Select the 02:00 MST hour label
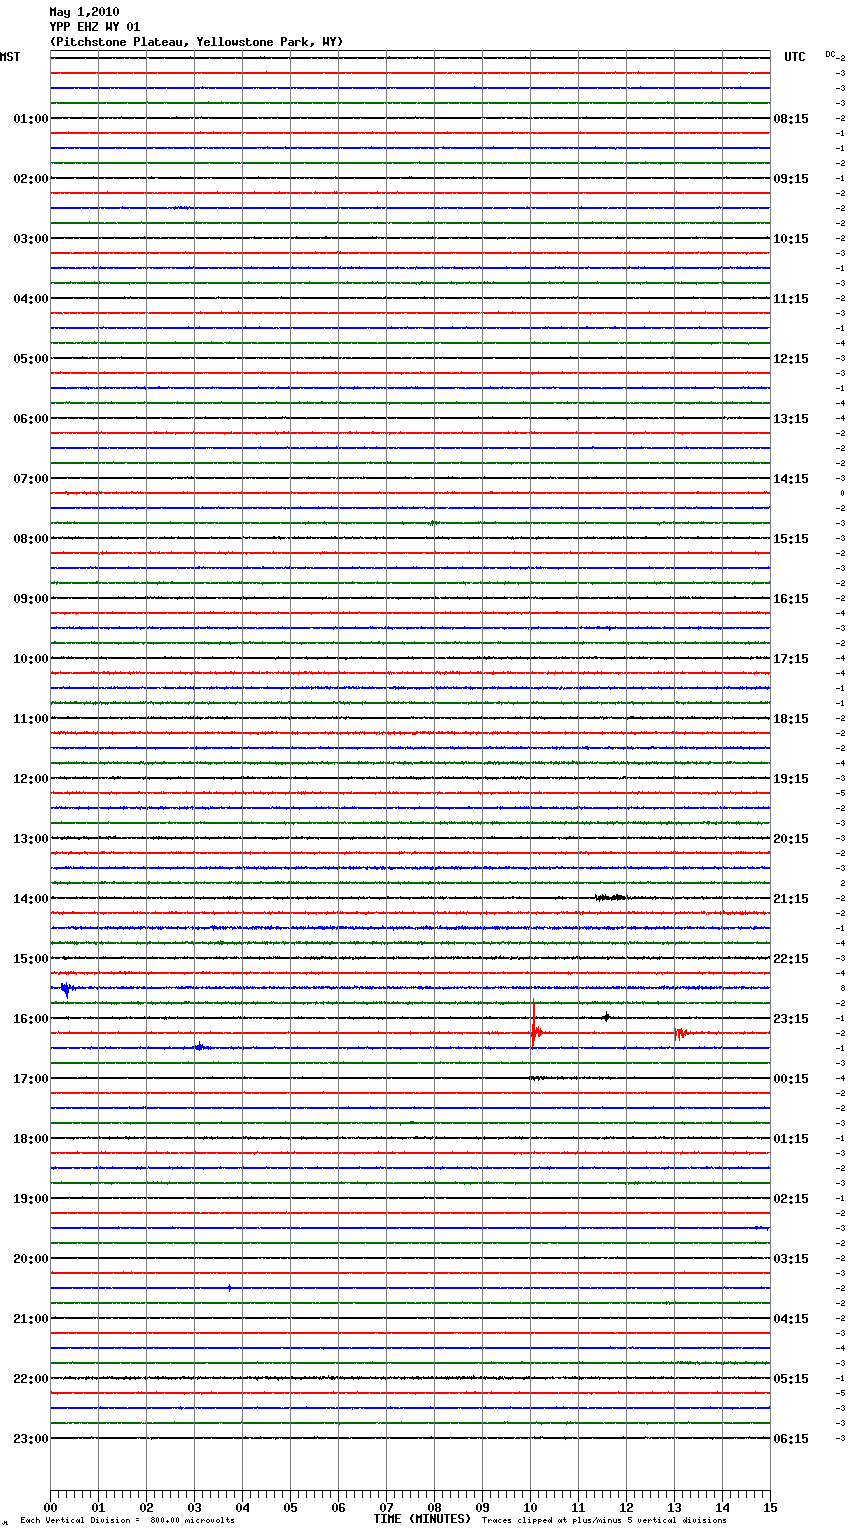This screenshot has width=850, height=1534. (31, 179)
